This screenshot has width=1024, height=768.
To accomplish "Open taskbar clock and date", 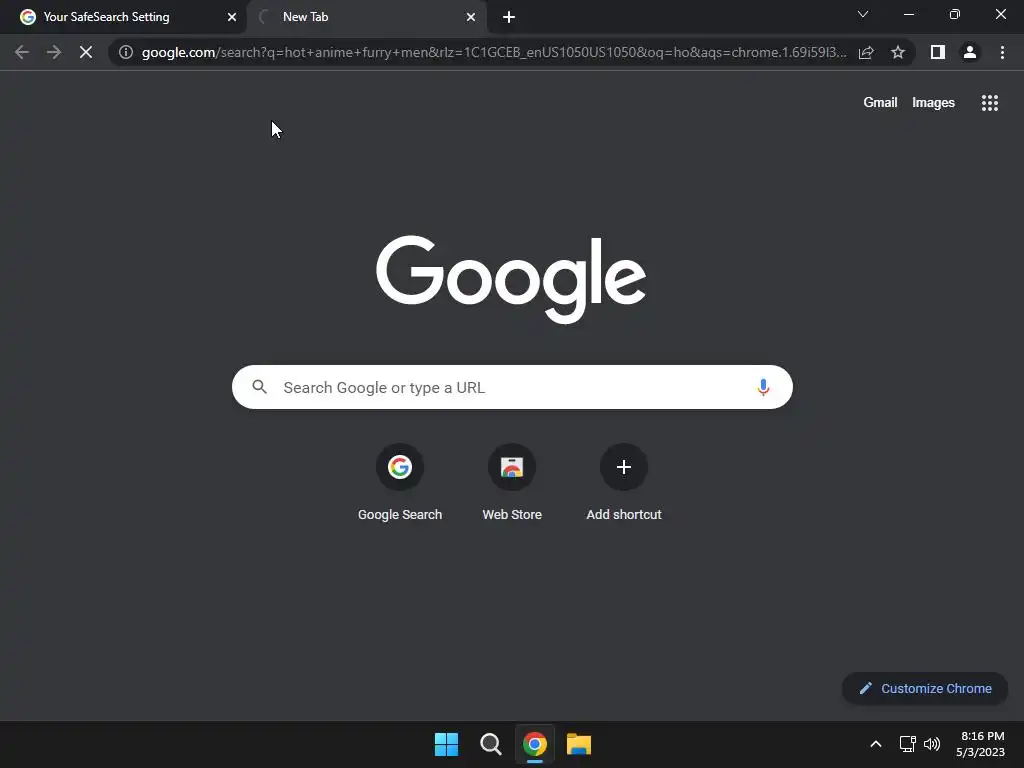I will (980, 744).
